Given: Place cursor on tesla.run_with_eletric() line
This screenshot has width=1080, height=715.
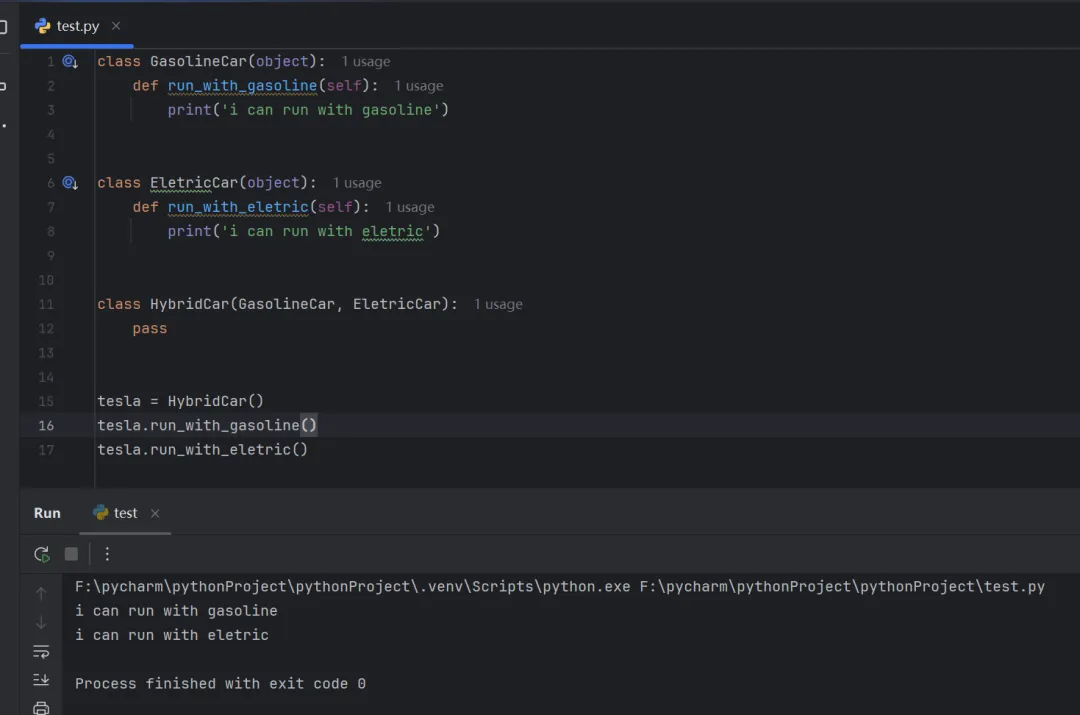Looking at the screenshot, I should click(x=202, y=450).
